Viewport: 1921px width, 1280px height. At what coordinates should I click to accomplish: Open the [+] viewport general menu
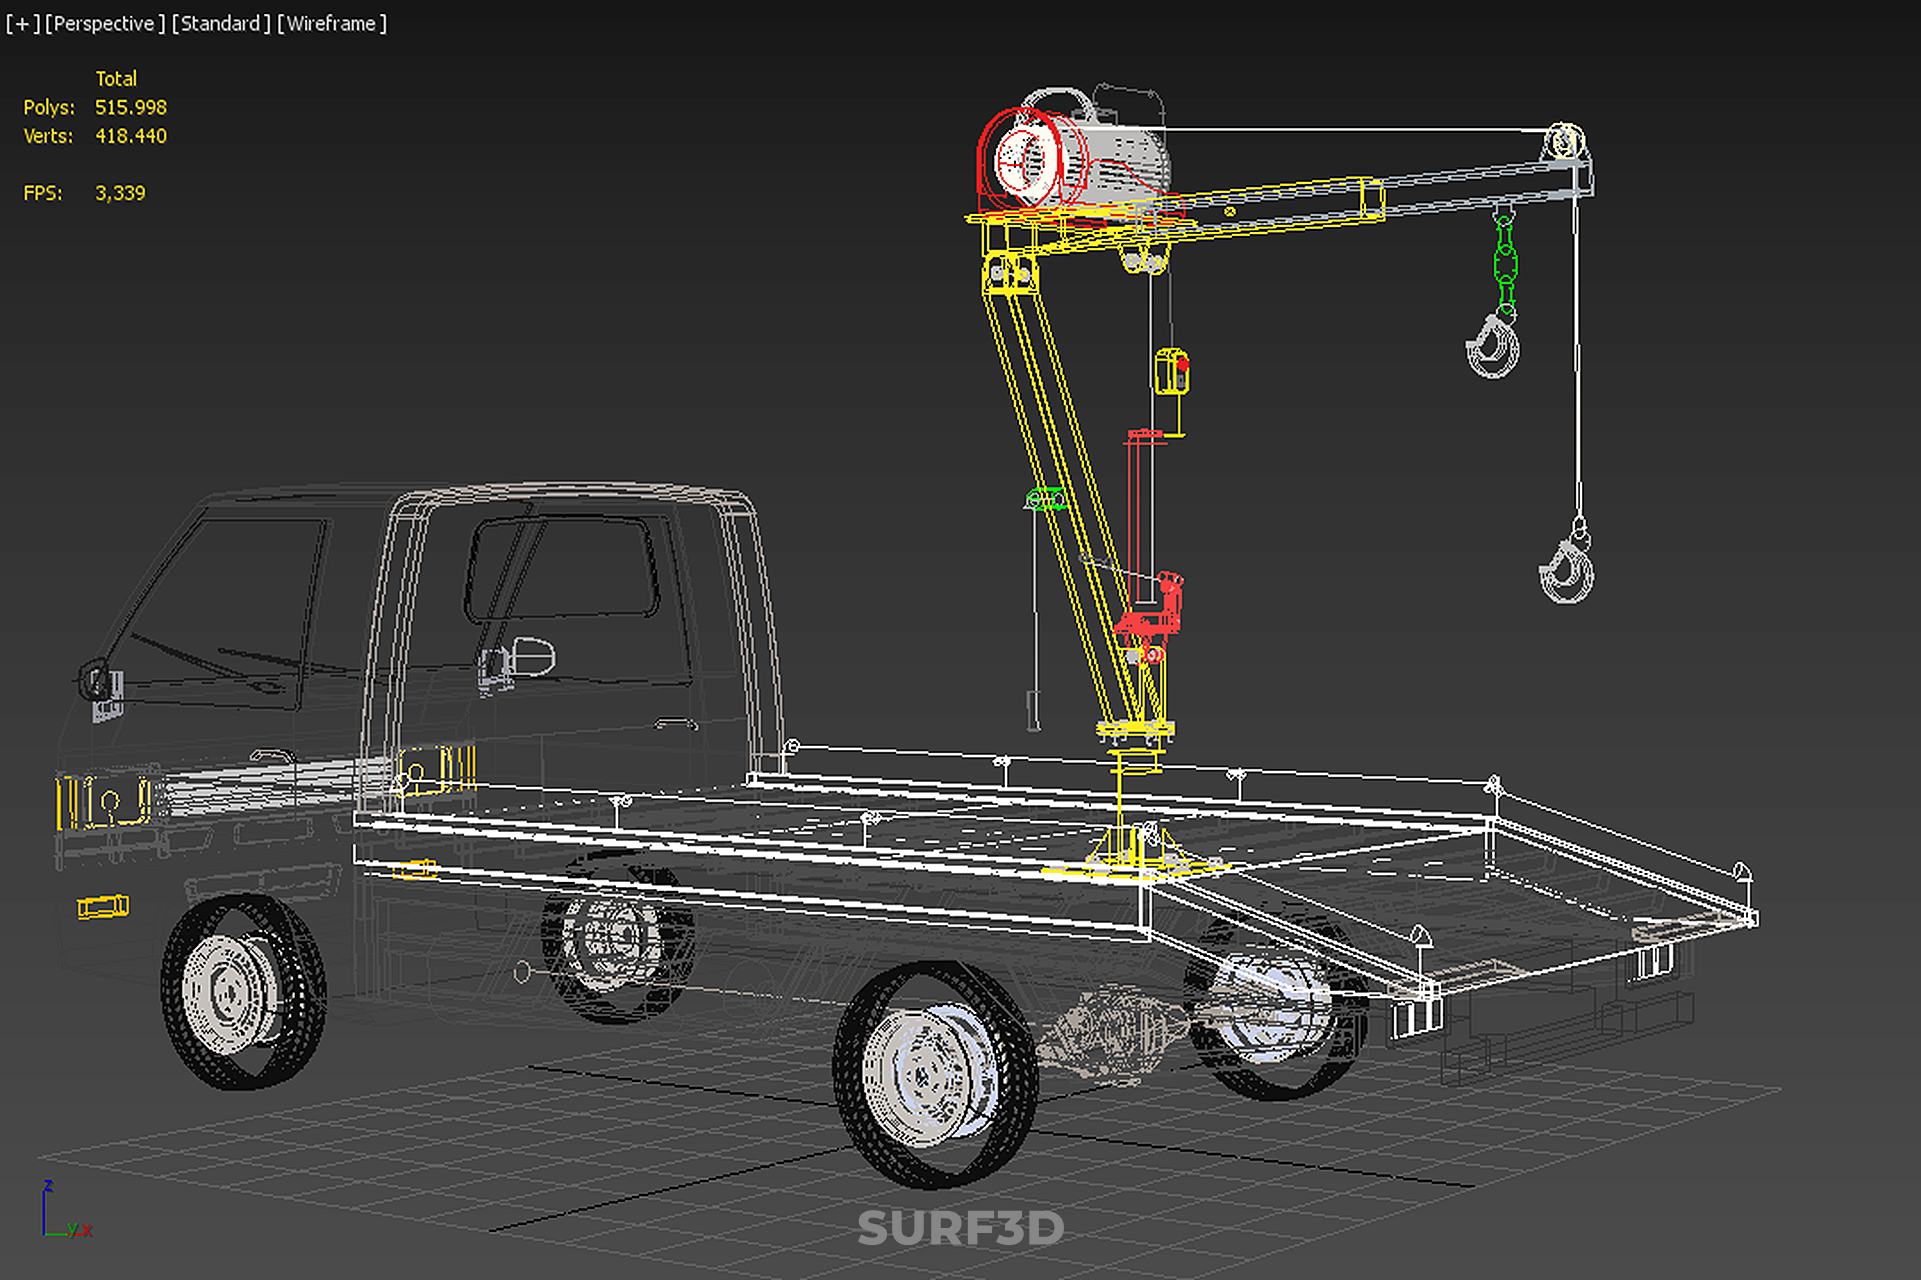(x=22, y=23)
